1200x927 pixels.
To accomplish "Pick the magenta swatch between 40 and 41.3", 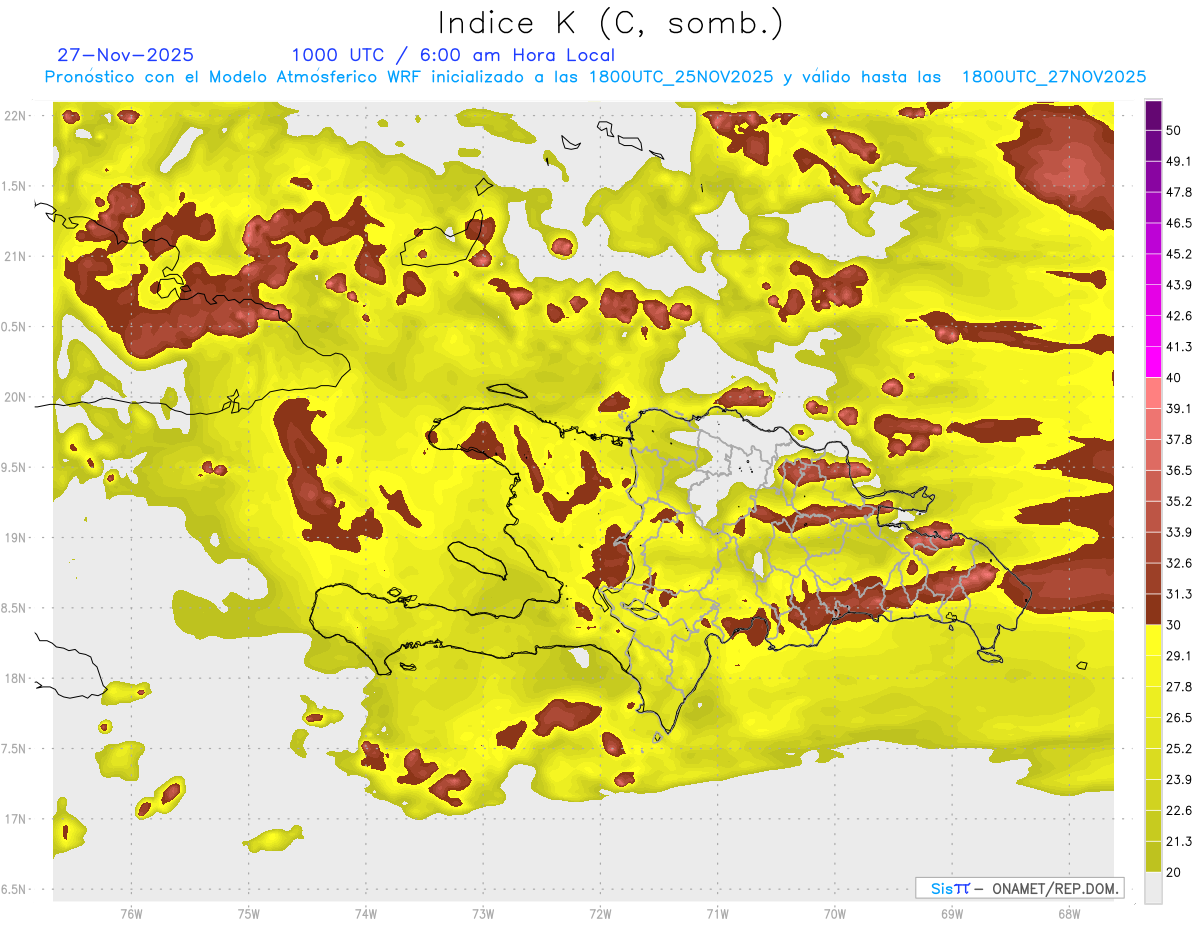I will (1153, 362).
